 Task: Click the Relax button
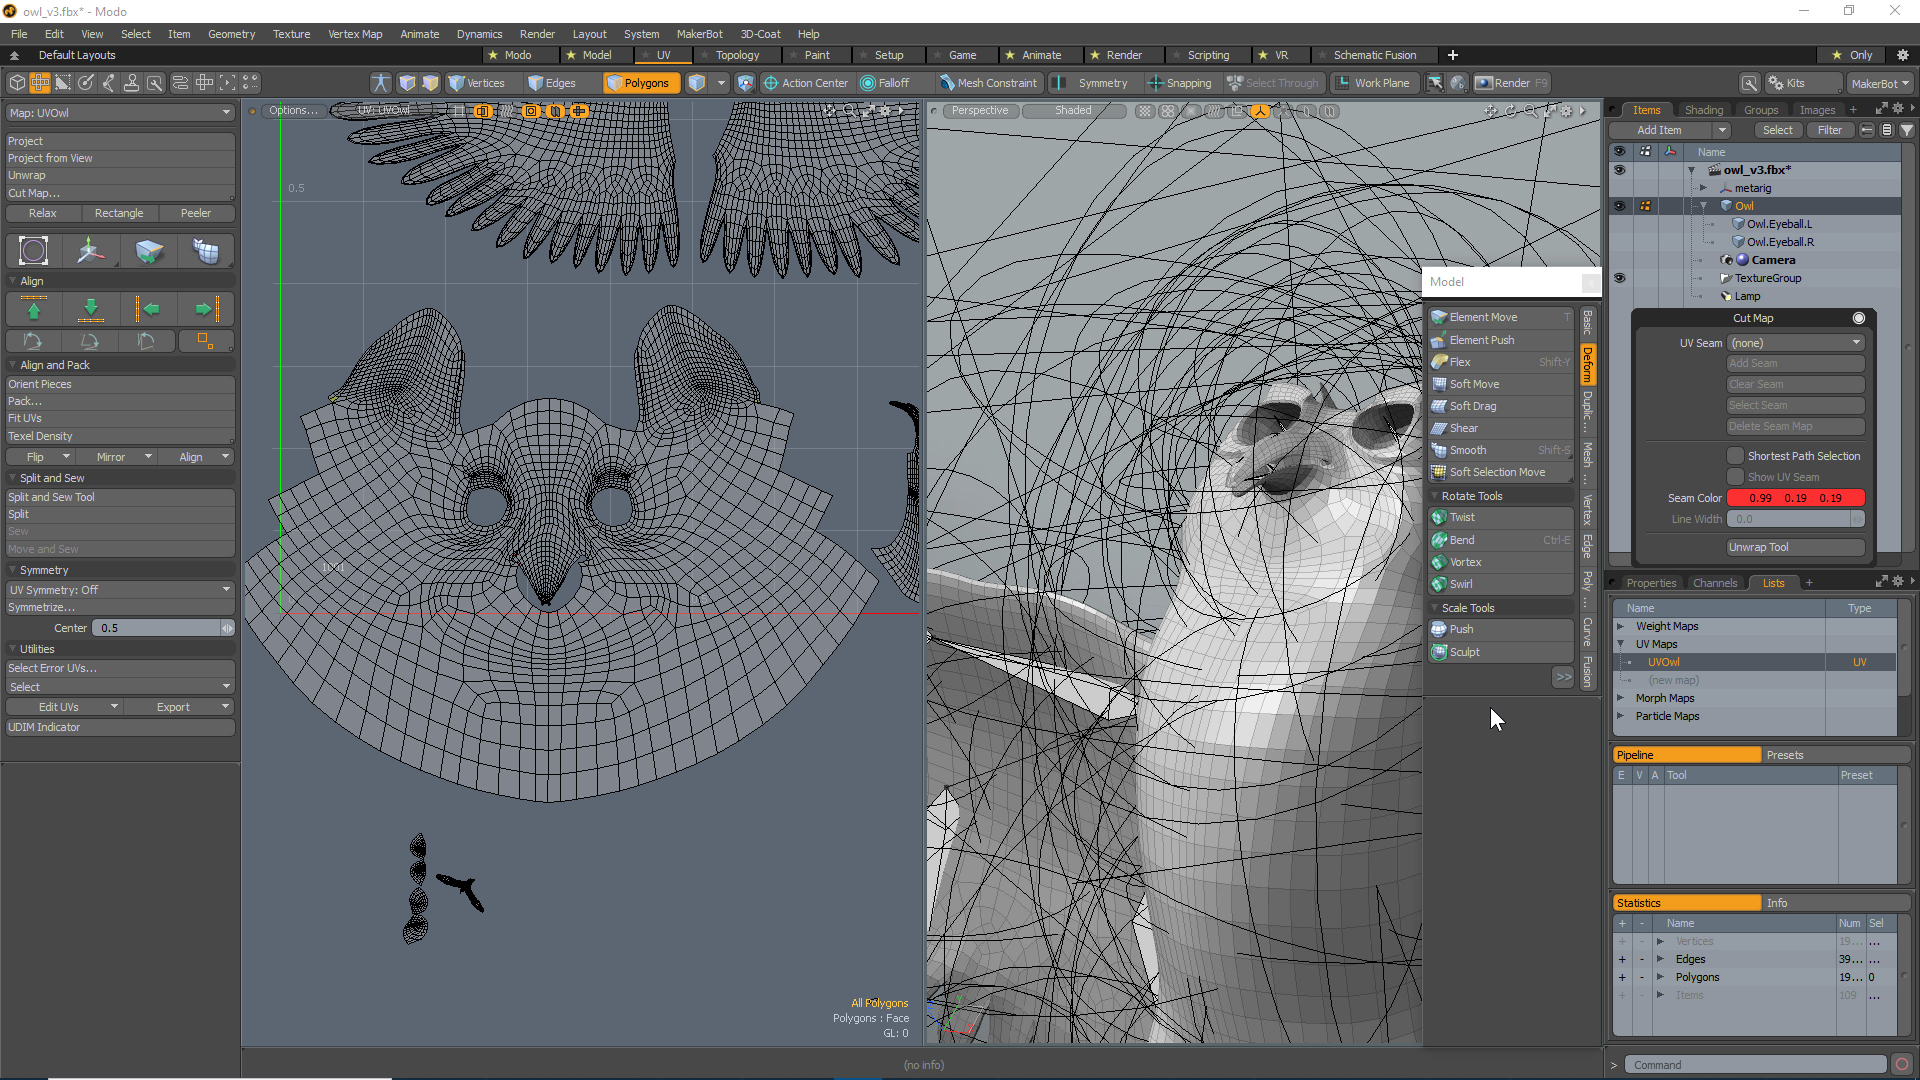point(42,213)
